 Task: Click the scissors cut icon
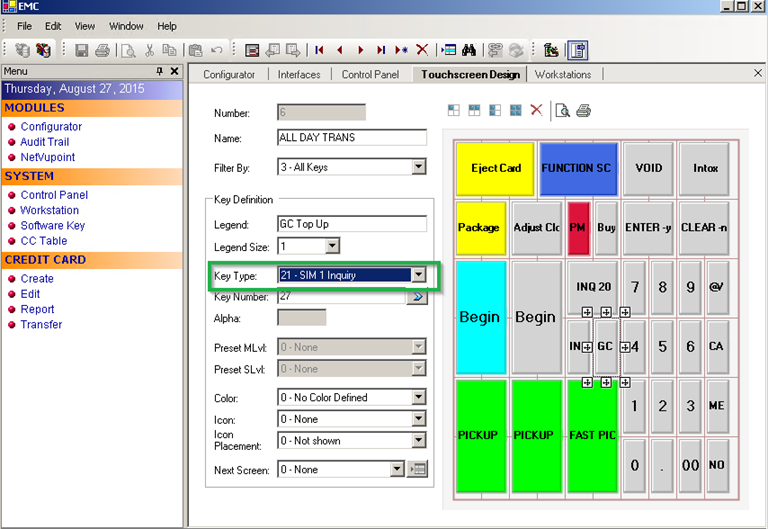(150, 50)
